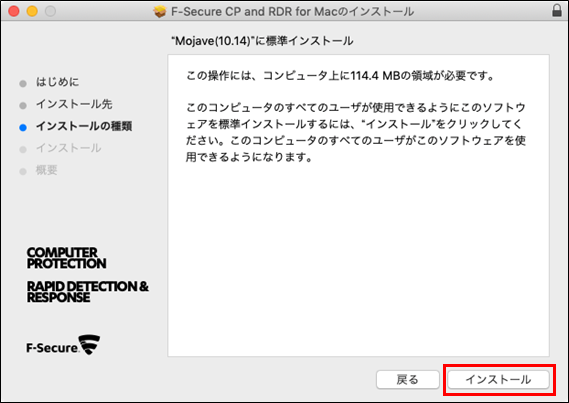
Task: Click the 戻る button
Action: [x=408, y=380]
